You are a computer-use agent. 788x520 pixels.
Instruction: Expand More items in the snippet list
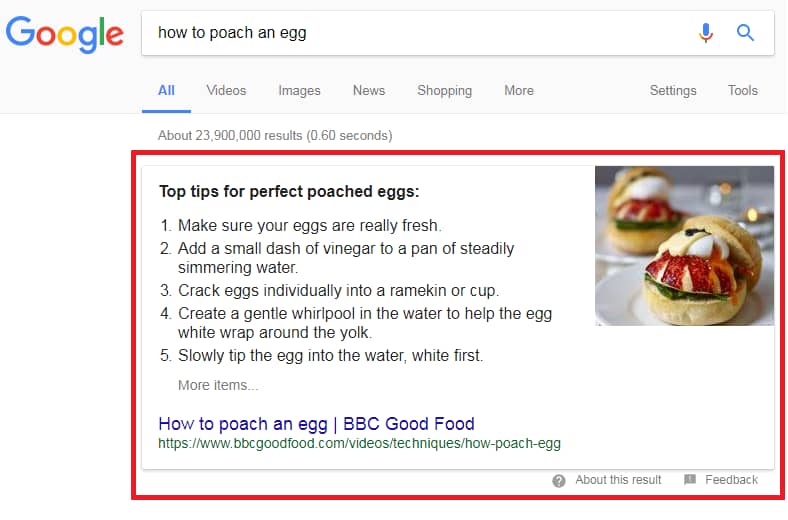click(218, 385)
